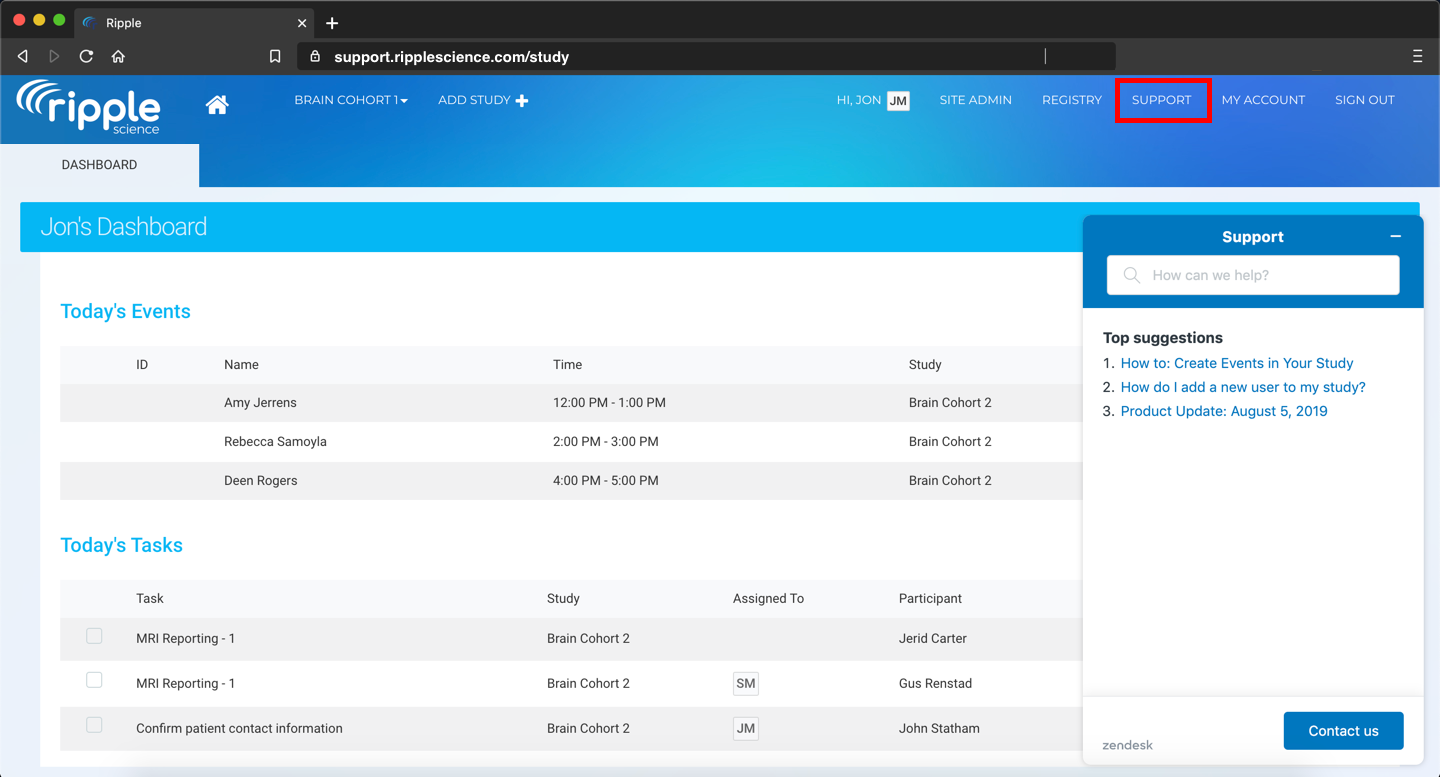Click the bookmark icon near address bar

click(x=275, y=57)
